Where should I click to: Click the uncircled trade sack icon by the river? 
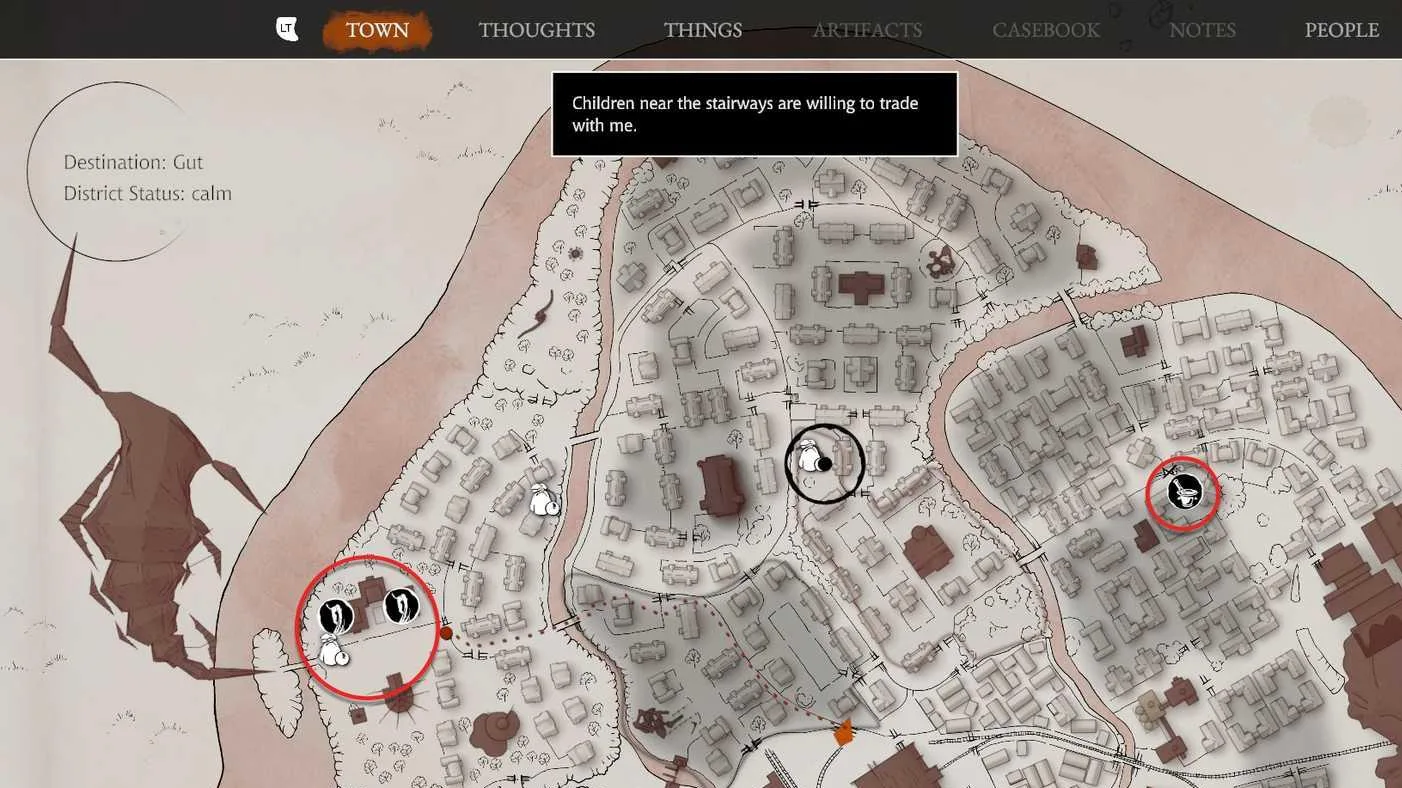[x=544, y=501]
